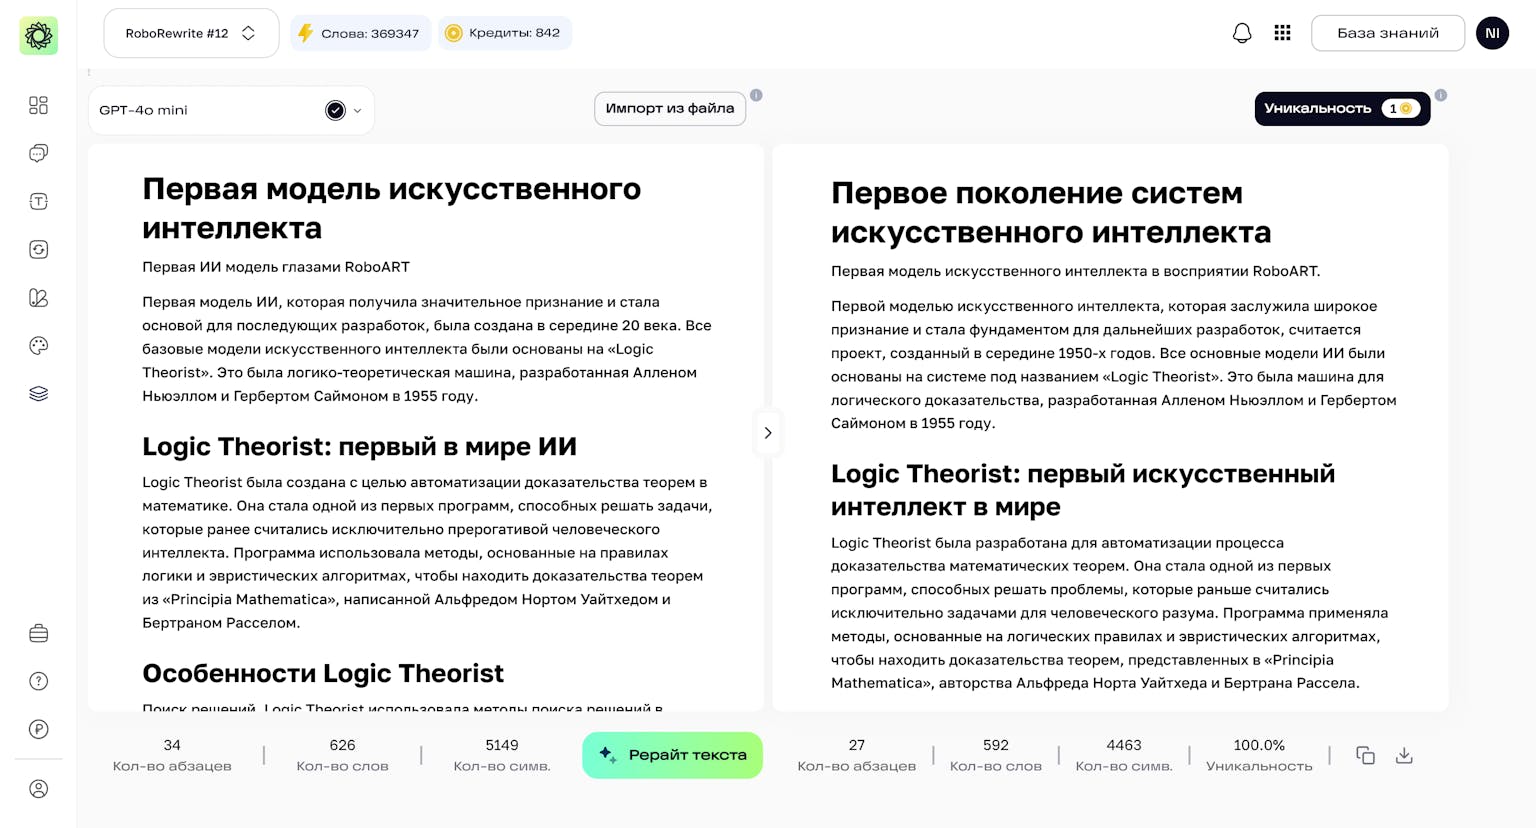This screenshot has height=828, width=1536.
Task: Open the palette icon in sidebar
Action: 38,346
